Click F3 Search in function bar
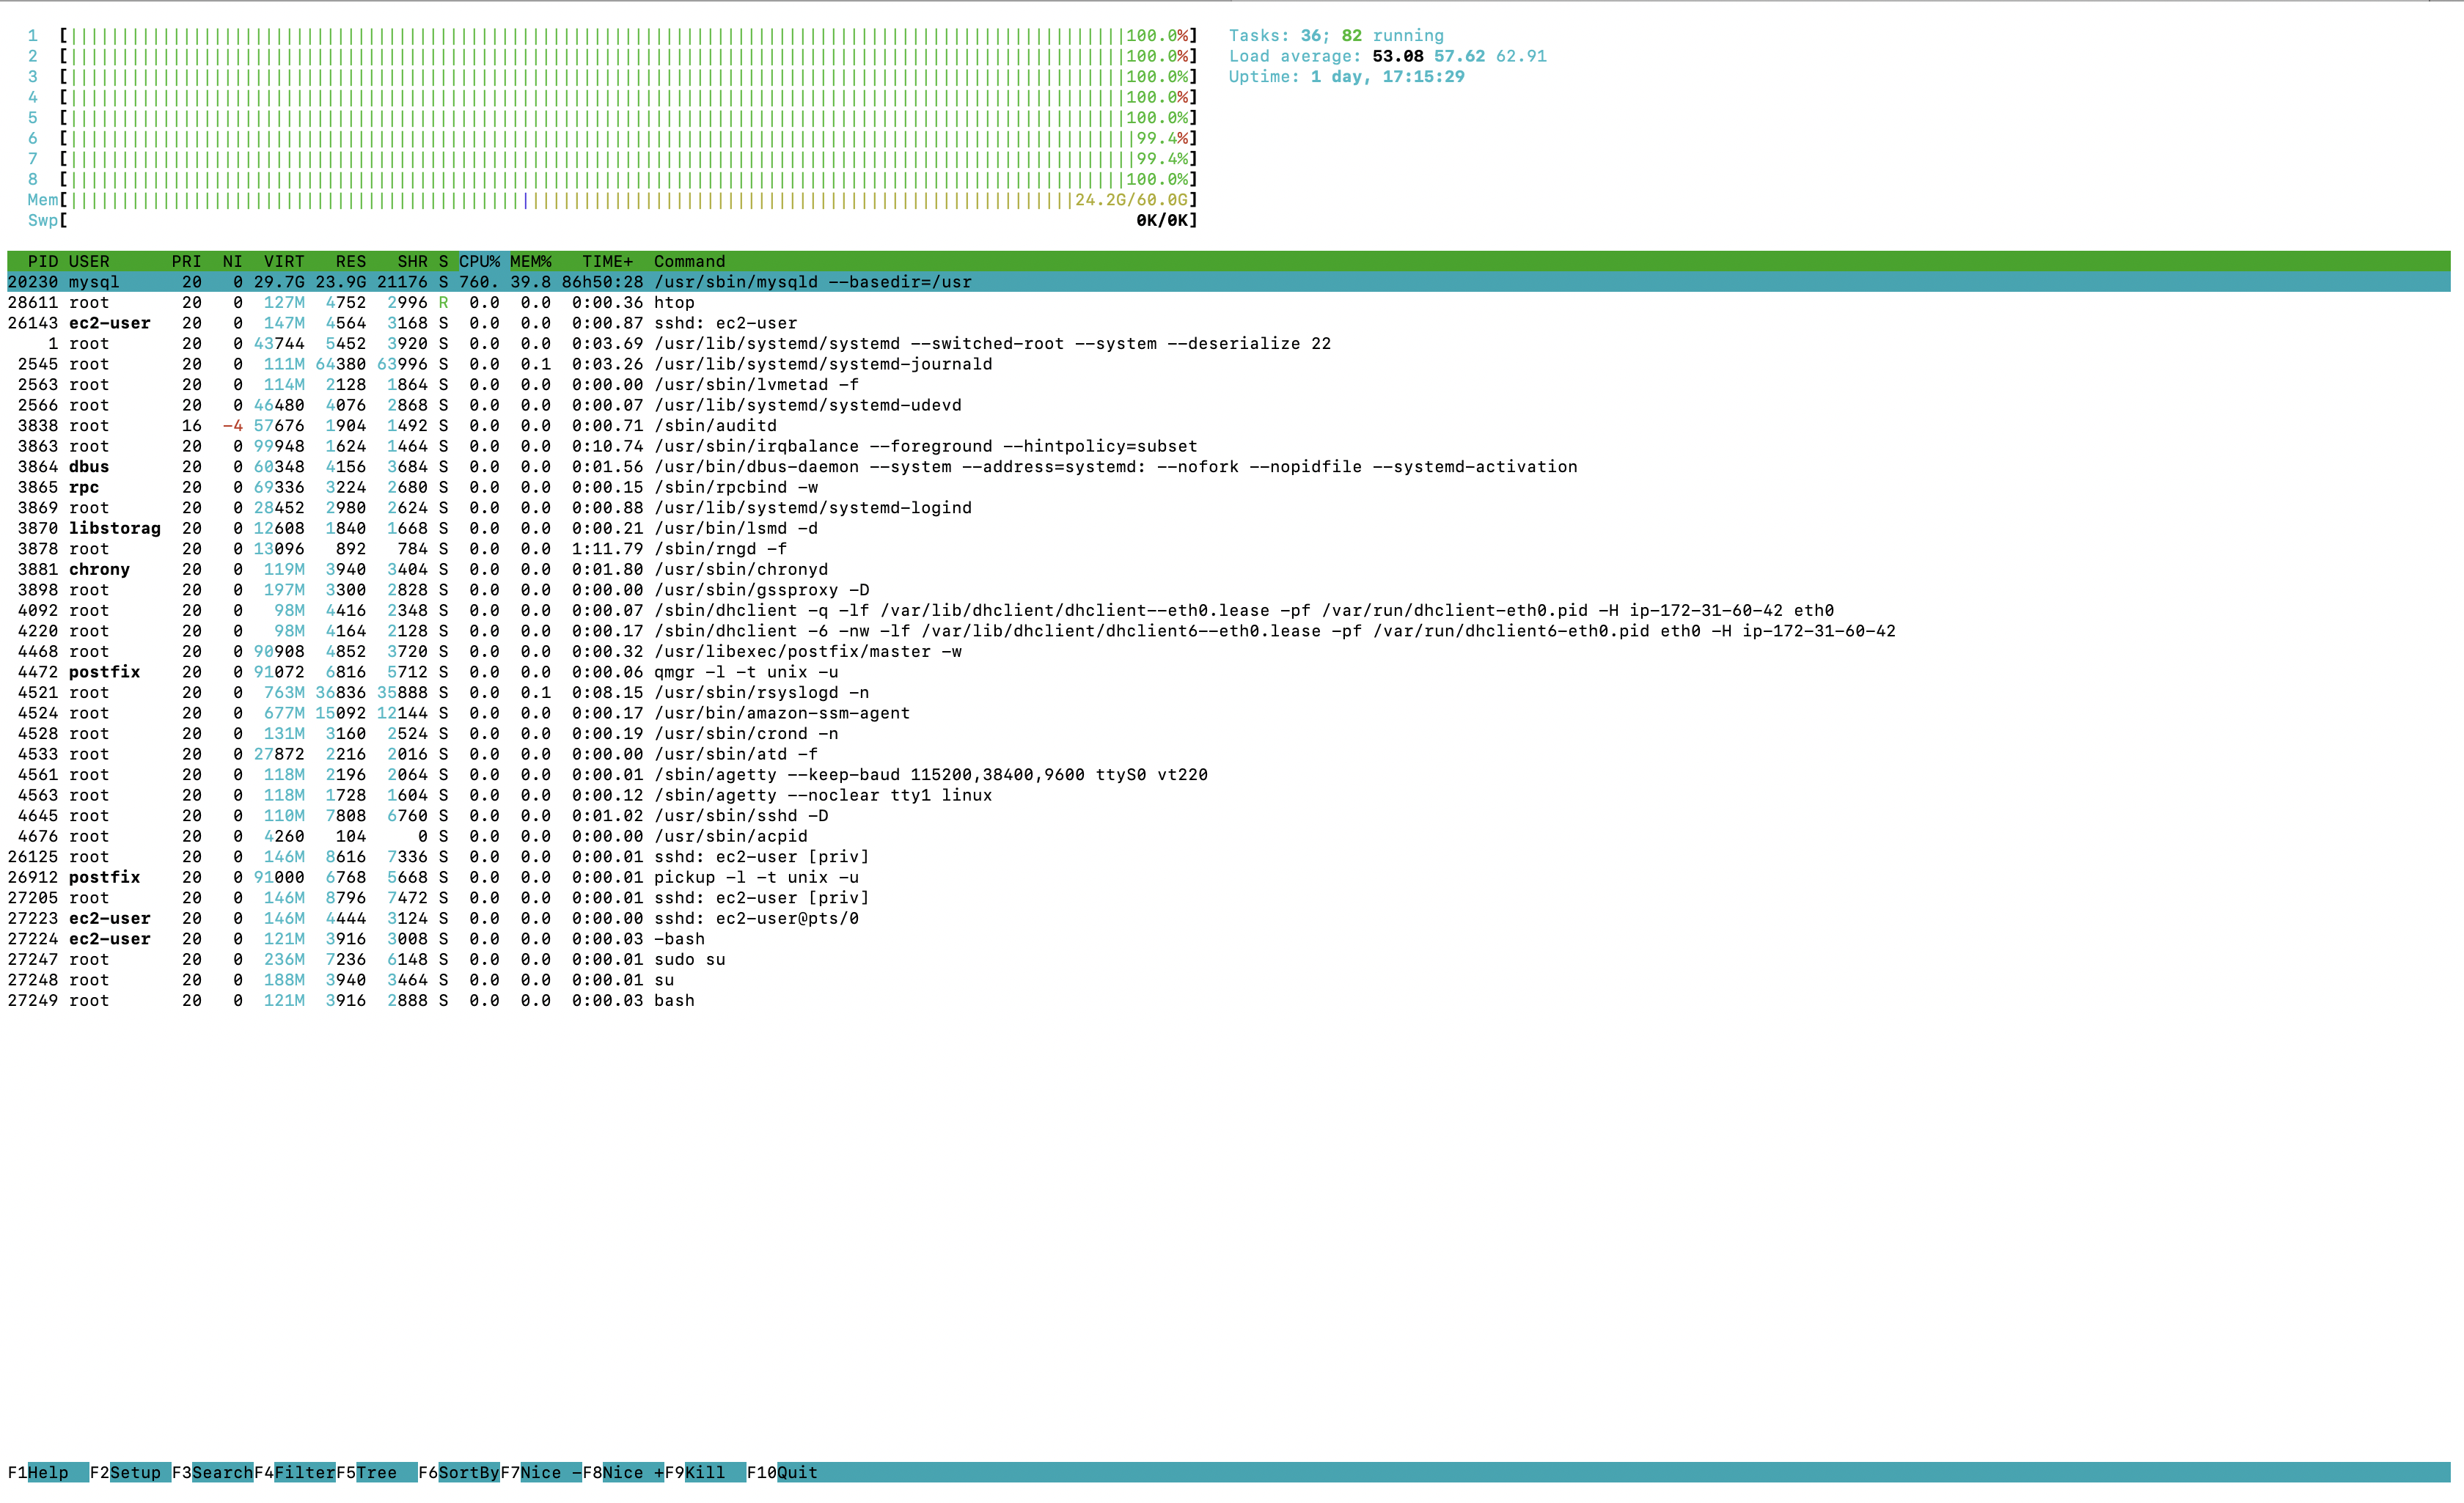This screenshot has height=1503, width=2464. point(212,1472)
